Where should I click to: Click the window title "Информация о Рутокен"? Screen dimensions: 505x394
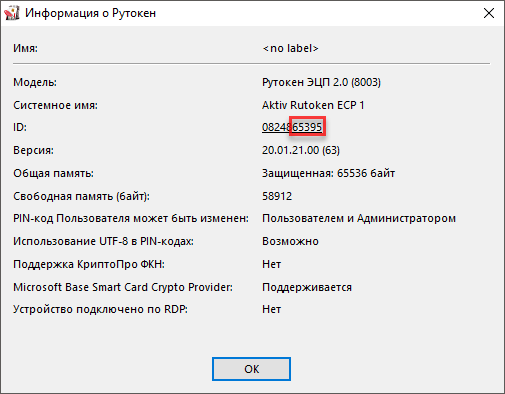pos(91,13)
